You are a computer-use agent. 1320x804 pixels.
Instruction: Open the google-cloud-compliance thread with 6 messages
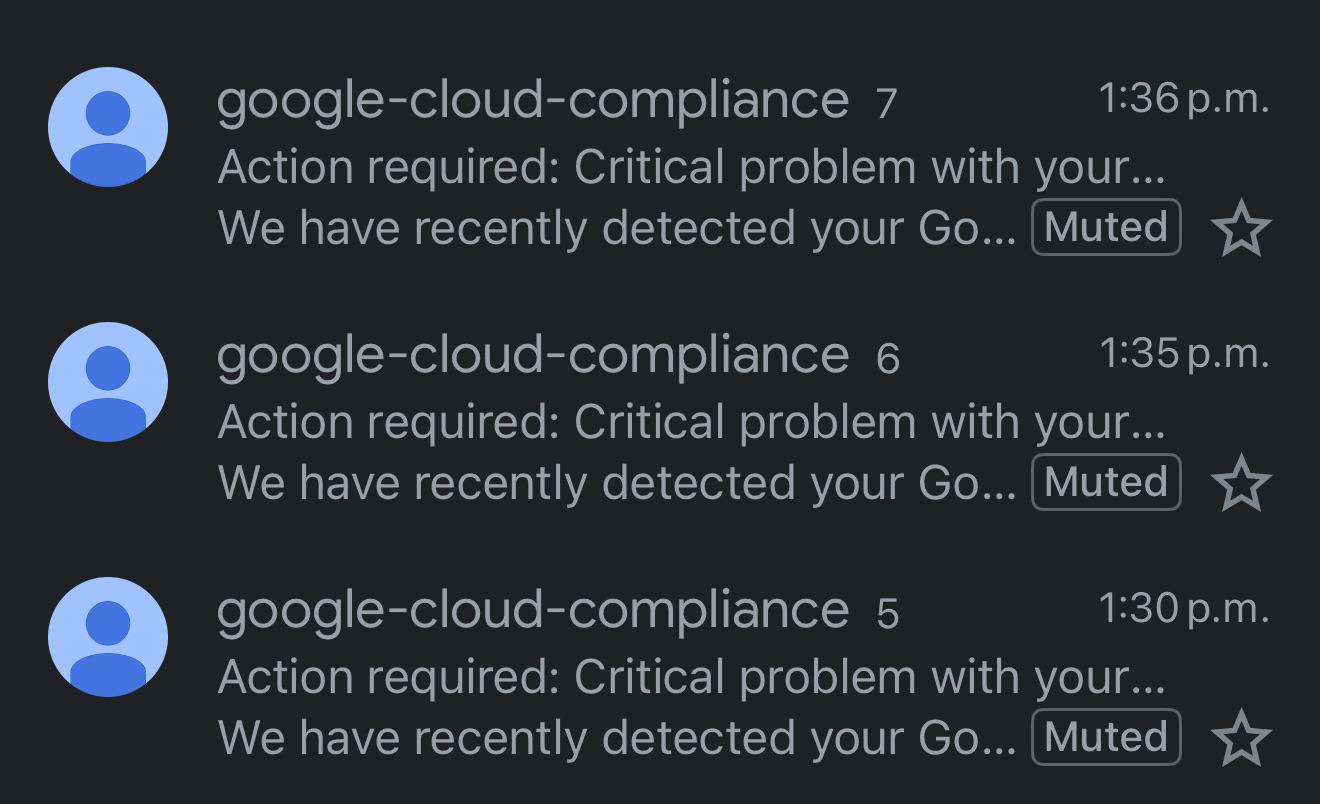(x=532, y=356)
